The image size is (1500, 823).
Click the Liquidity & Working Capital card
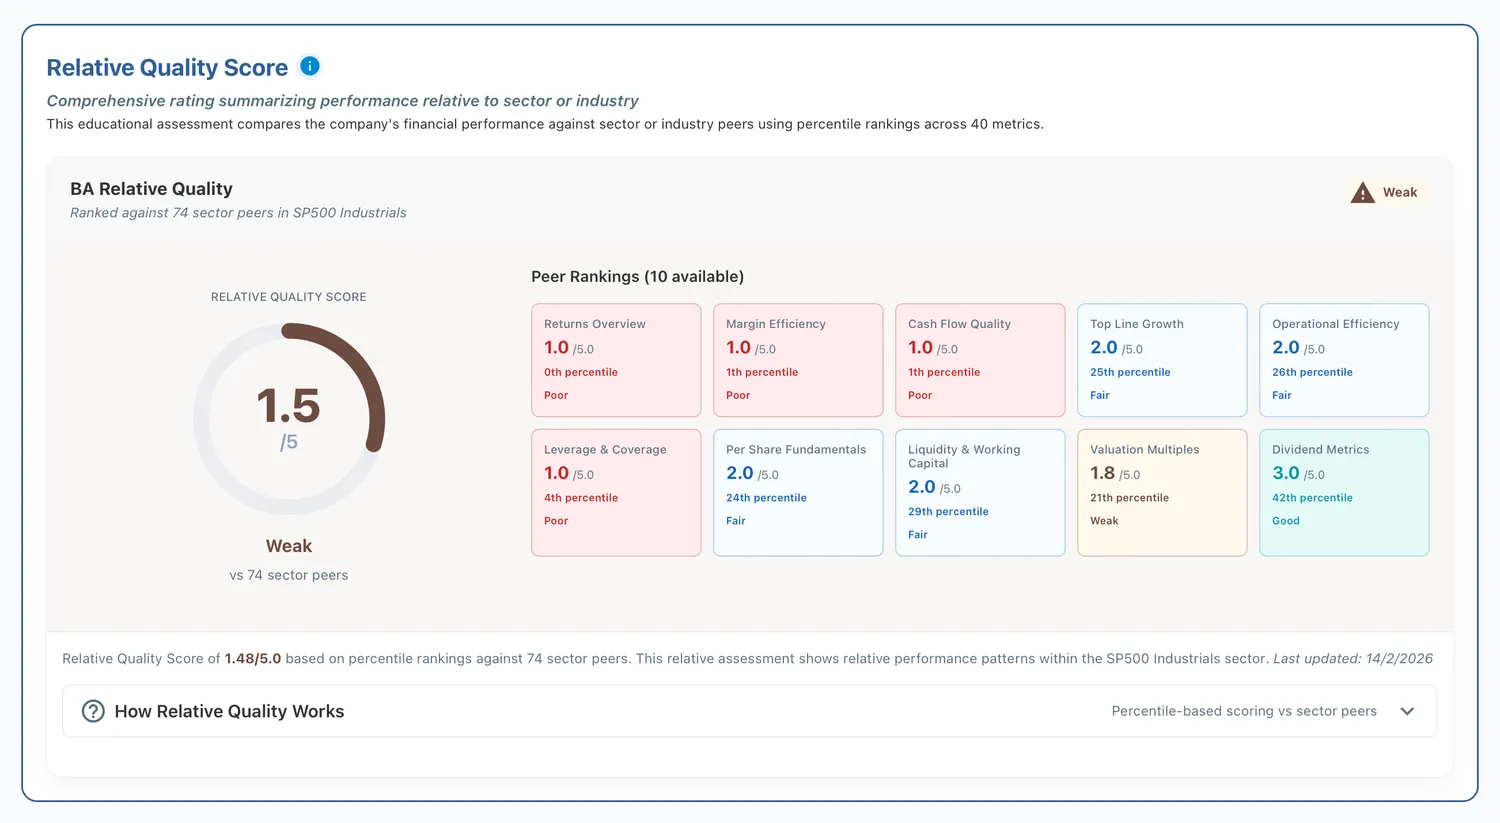click(980, 493)
